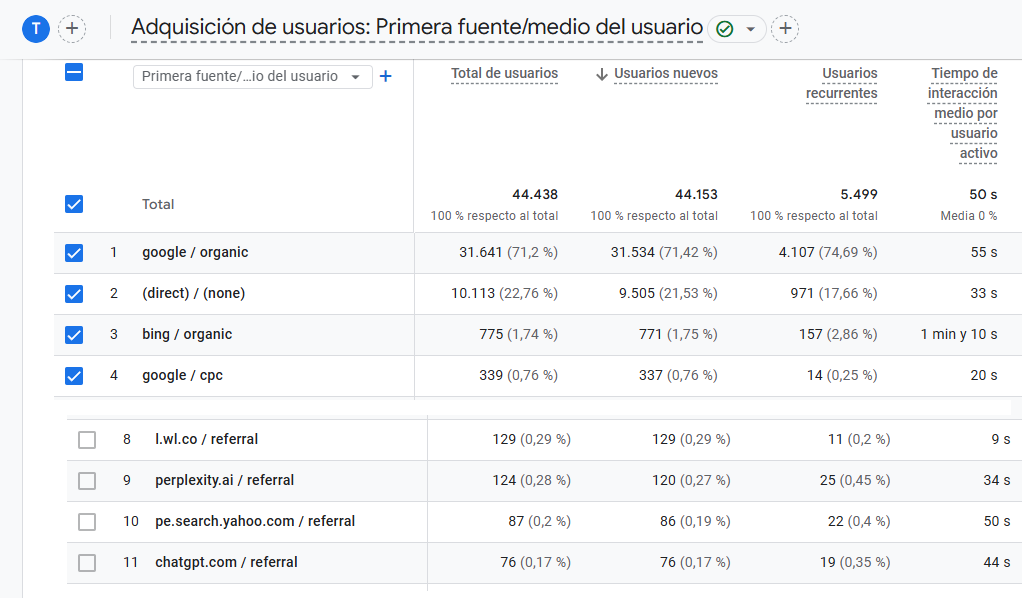
Task: Sort by the Total de usuarios column header
Action: [x=504, y=73]
